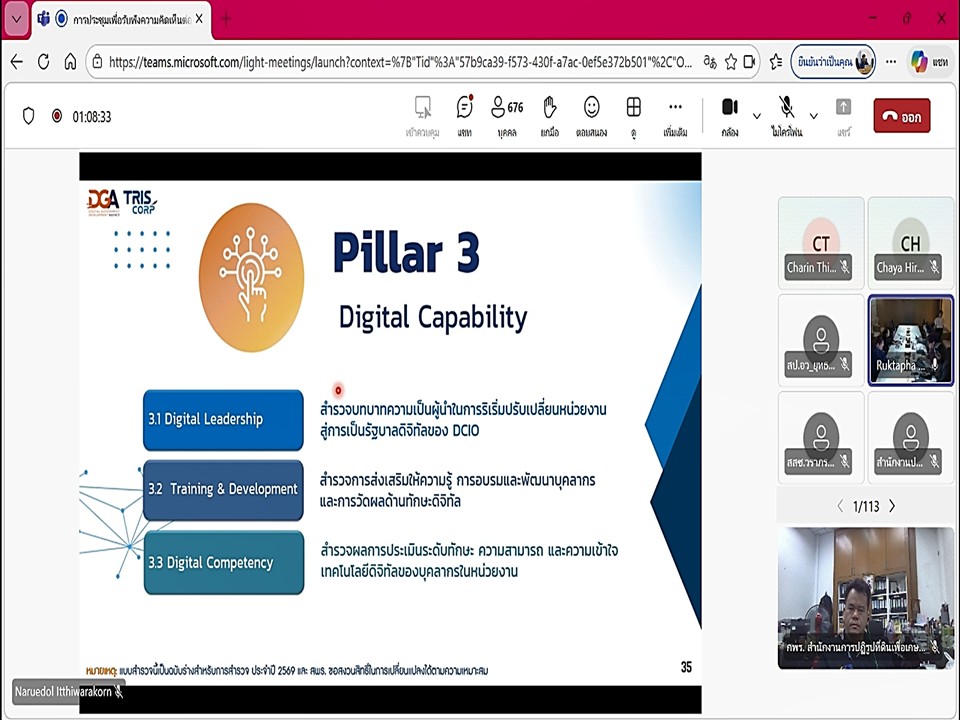Go to next page of participant videos

pyautogui.click(x=892, y=506)
